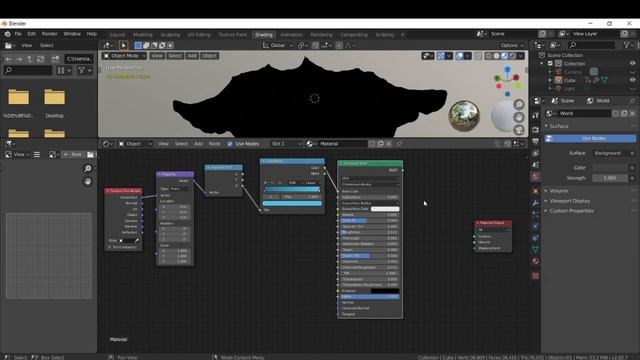Create new folder in file browser
Viewport: 640px width, 360px height.
[x=55, y=59]
